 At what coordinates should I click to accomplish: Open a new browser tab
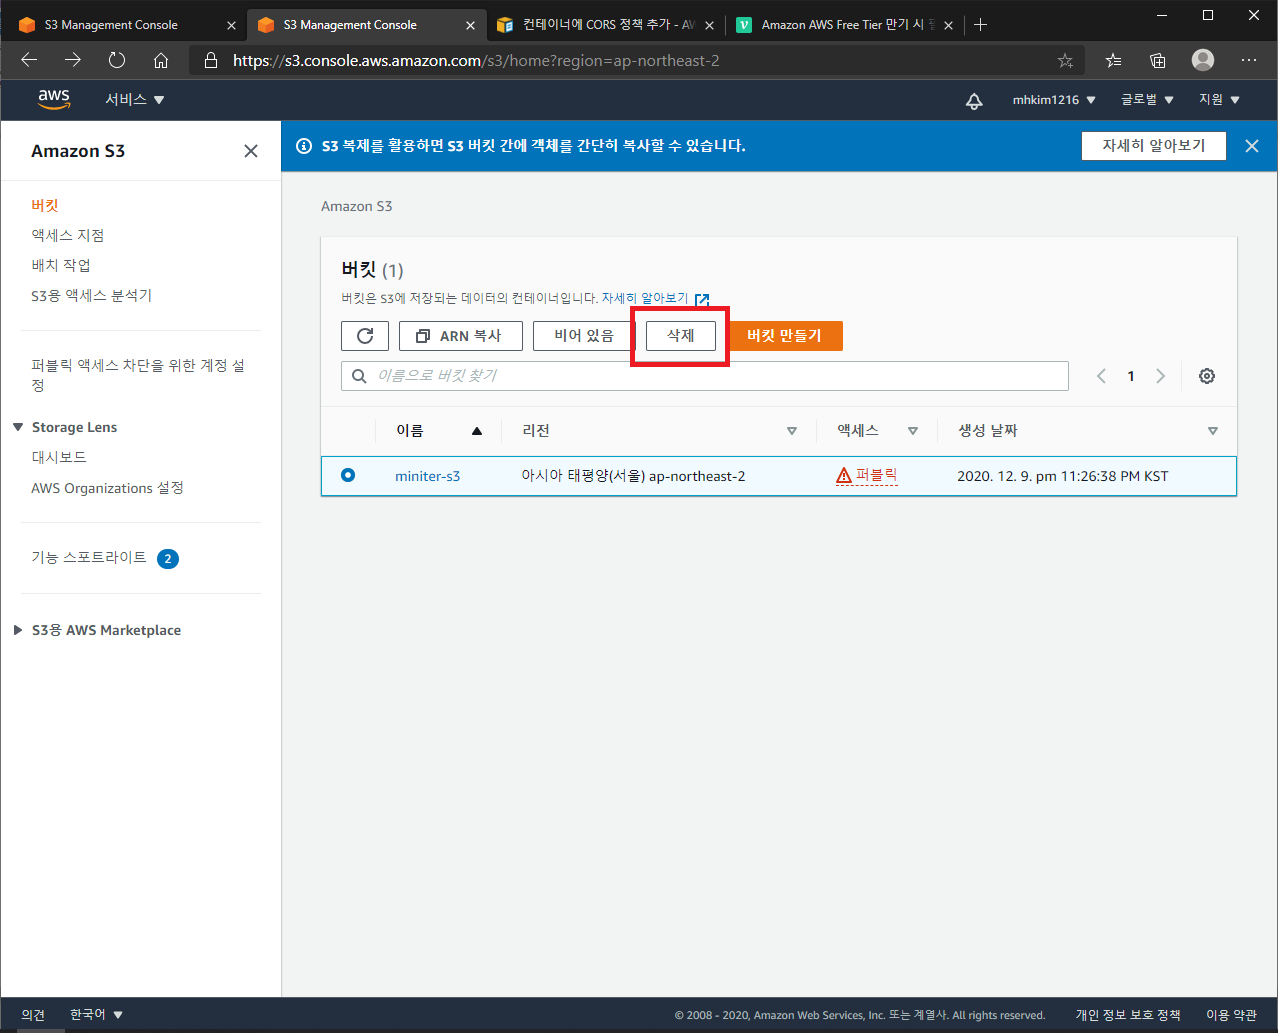coord(980,25)
